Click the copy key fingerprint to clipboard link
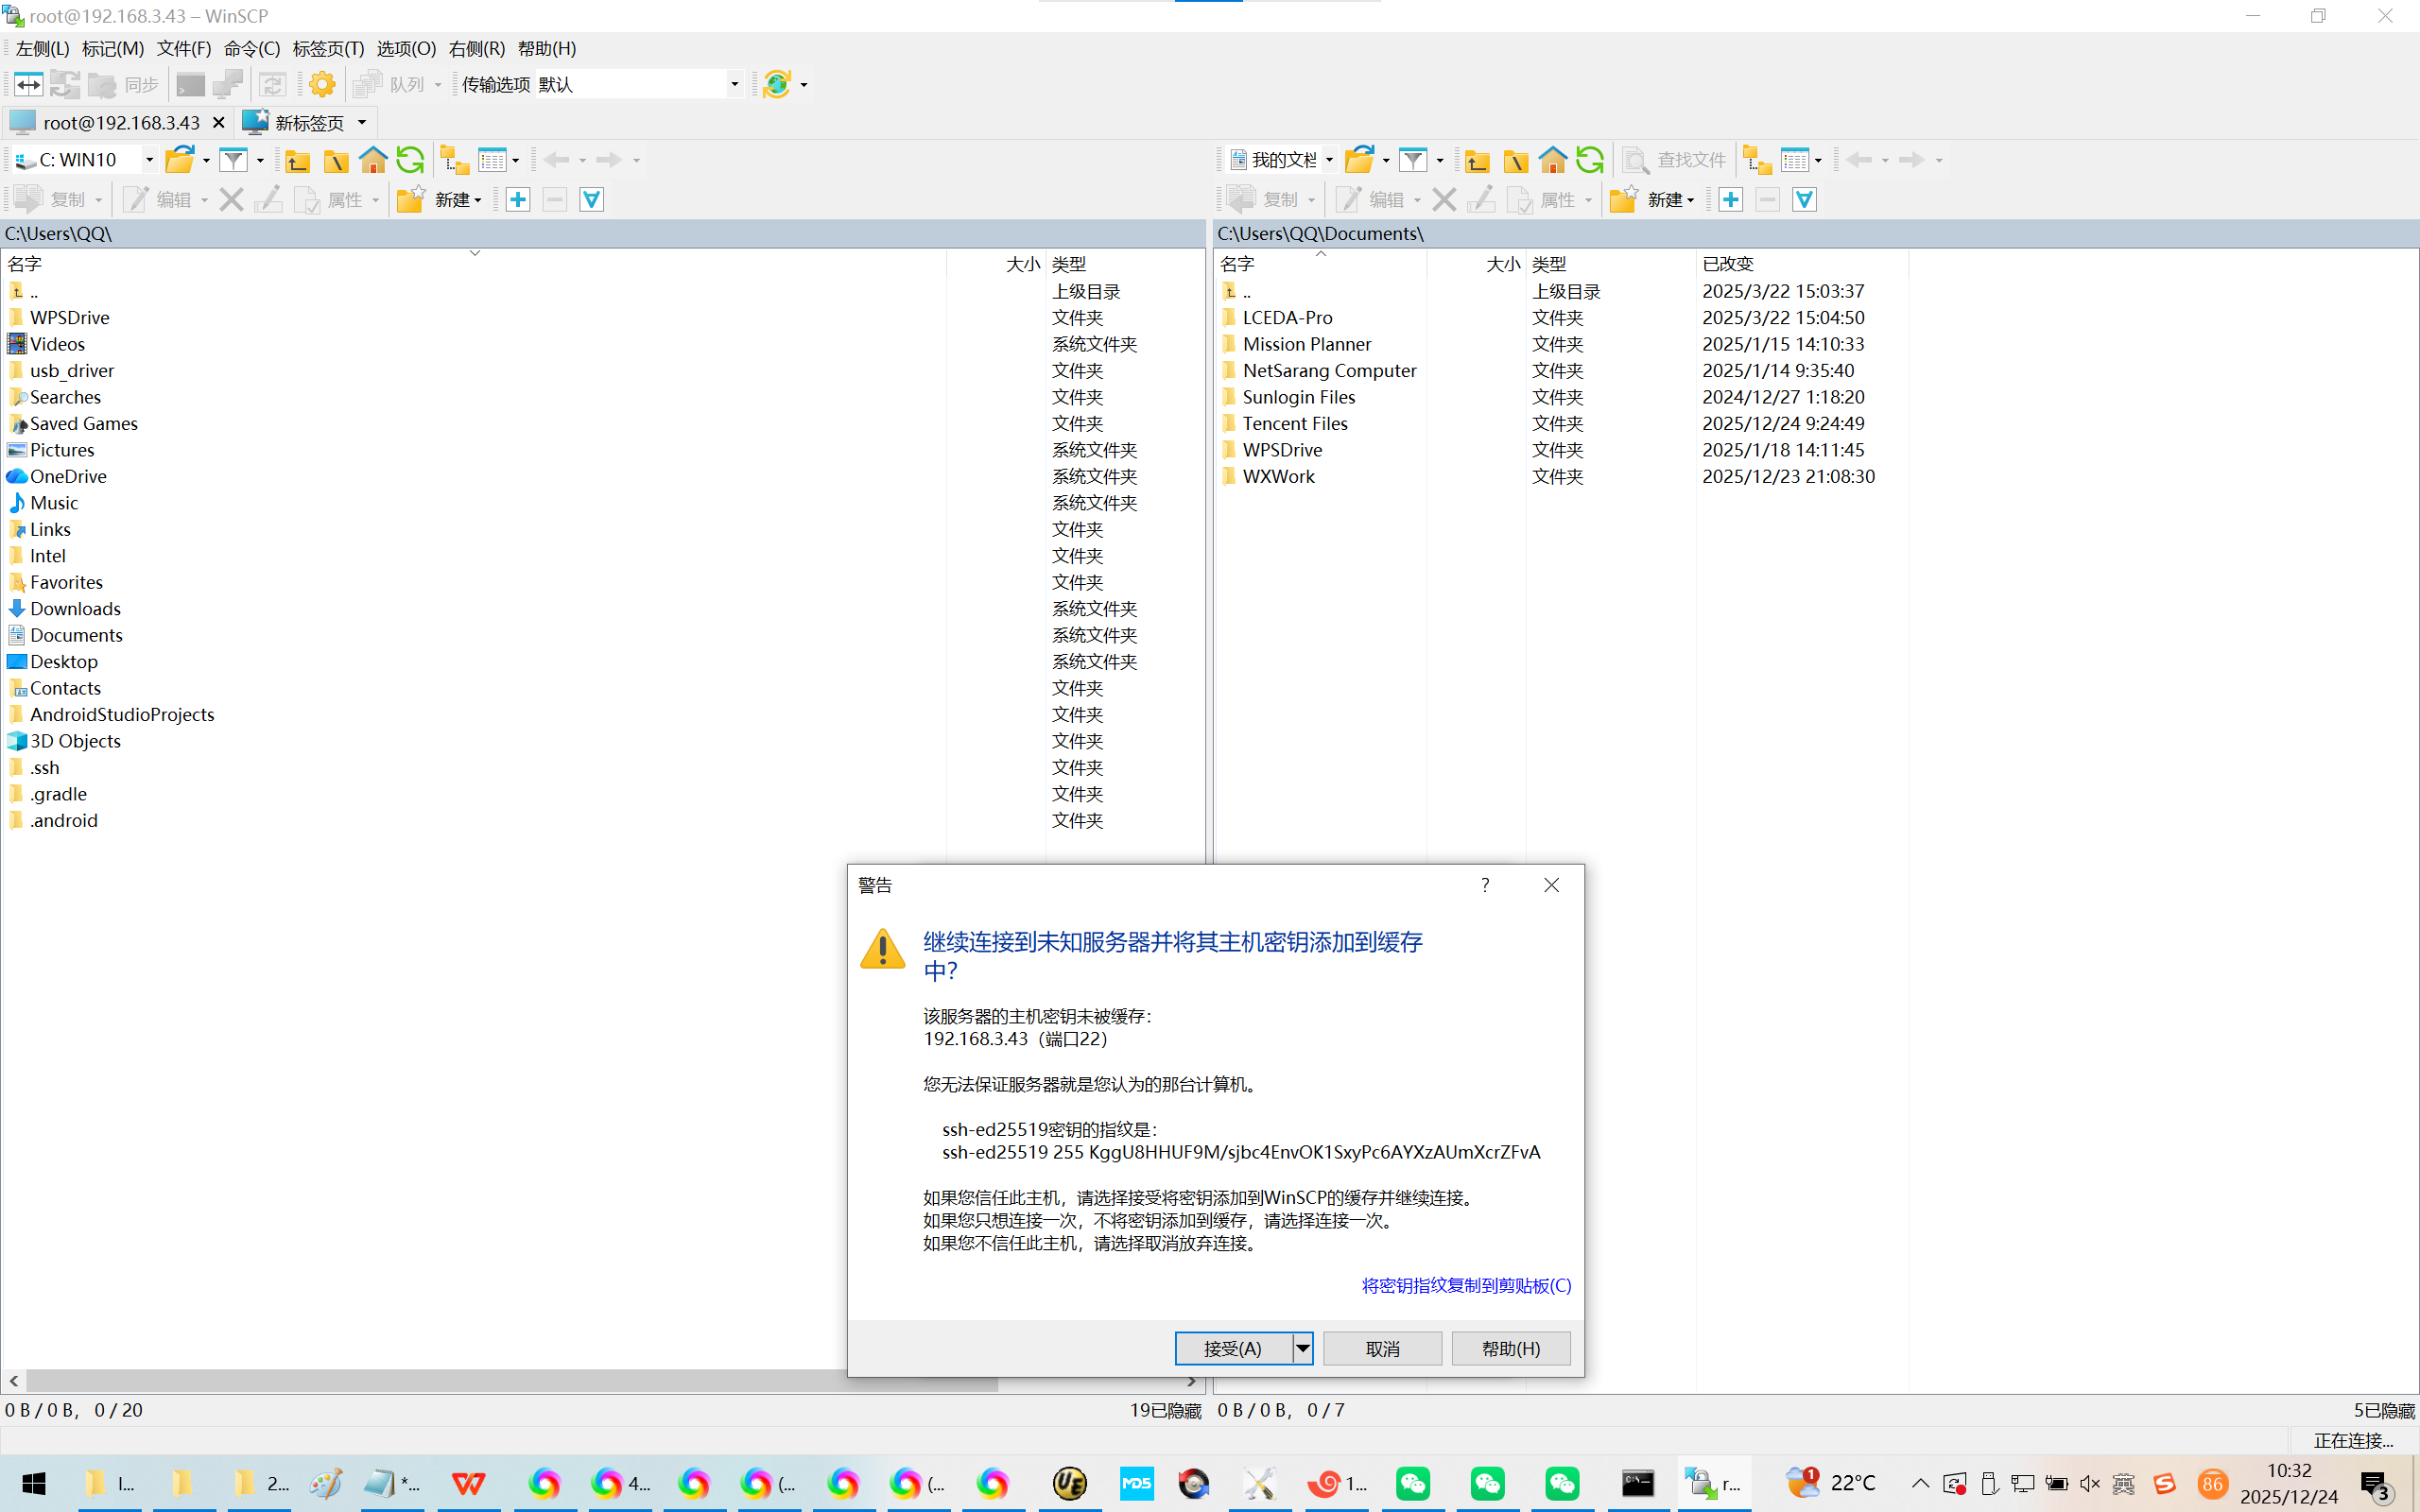This screenshot has height=1512, width=2420. pos(1466,1286)
